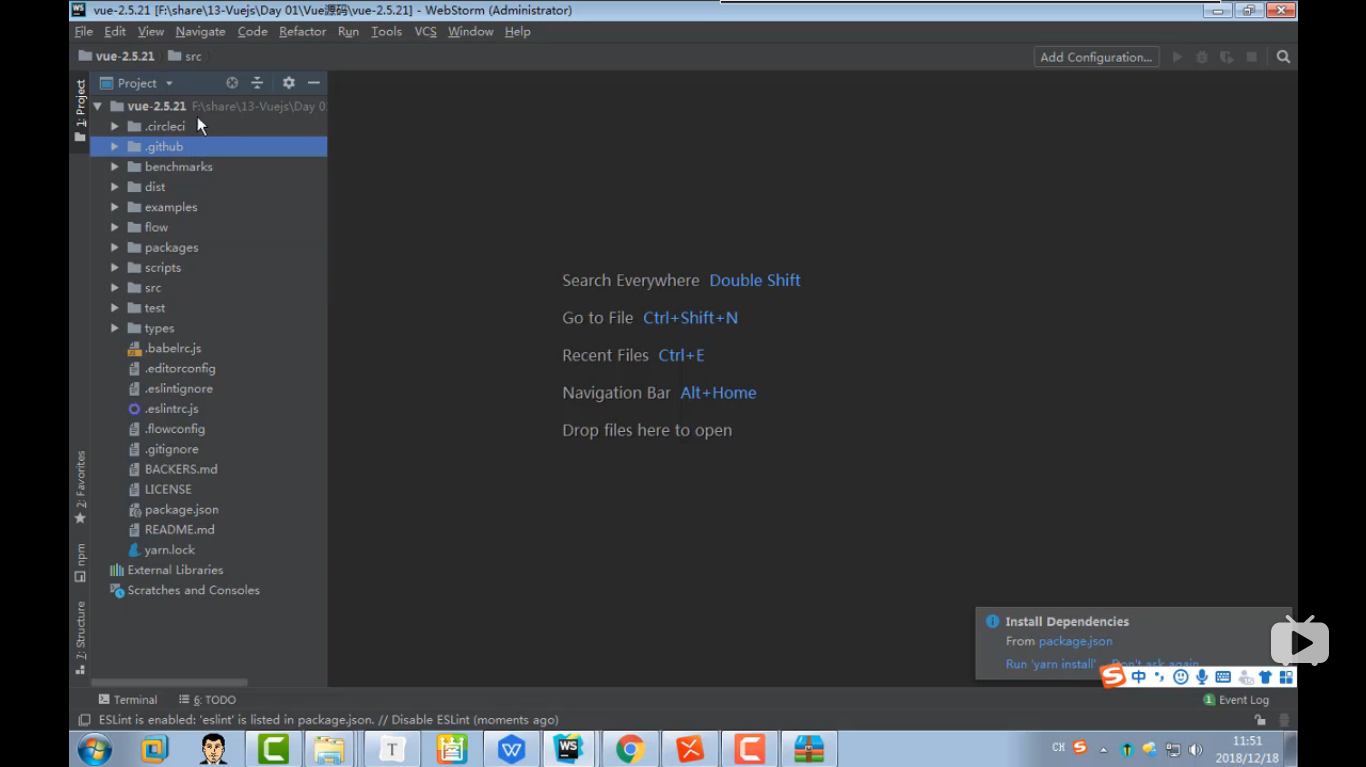Toggle Sogou Chinese/English mode (中)
This screenshot has height=767, width=1366.
tap(1139, 677)
